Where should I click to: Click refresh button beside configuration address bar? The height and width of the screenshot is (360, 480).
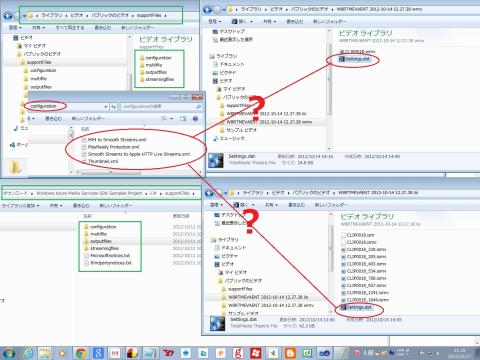[113, 107]
